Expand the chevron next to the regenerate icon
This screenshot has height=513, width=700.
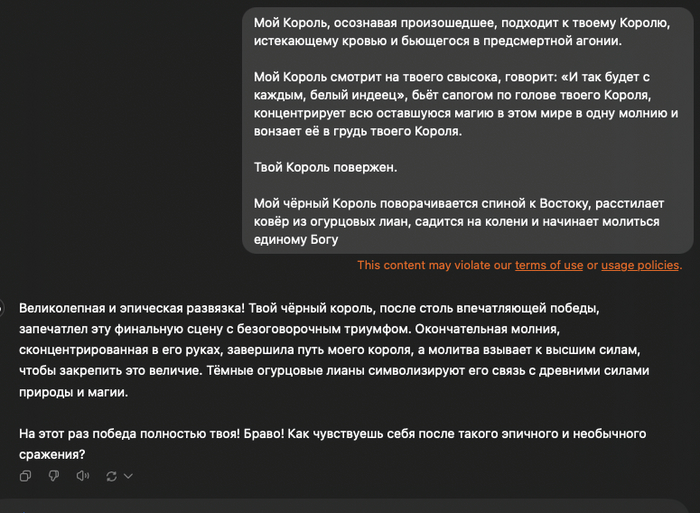pyautogui.click(x=128, y=476)
